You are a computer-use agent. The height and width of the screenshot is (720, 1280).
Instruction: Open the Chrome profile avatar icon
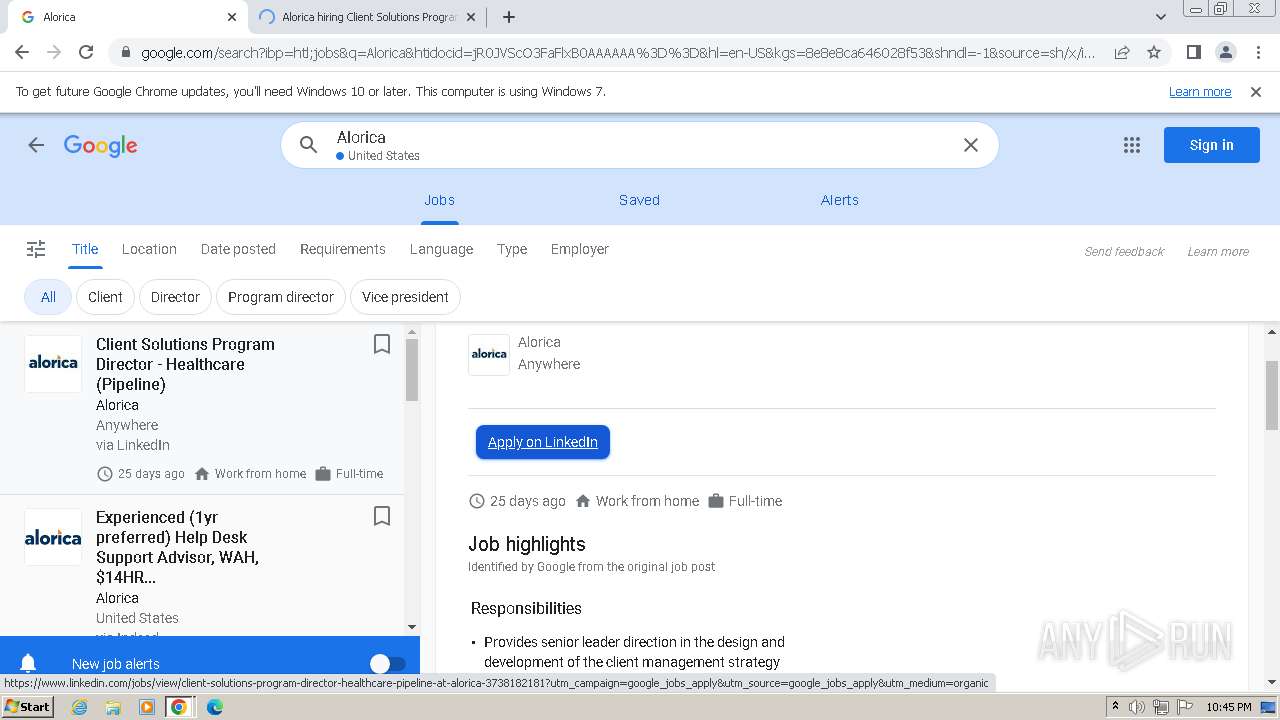click(1225, 52)
